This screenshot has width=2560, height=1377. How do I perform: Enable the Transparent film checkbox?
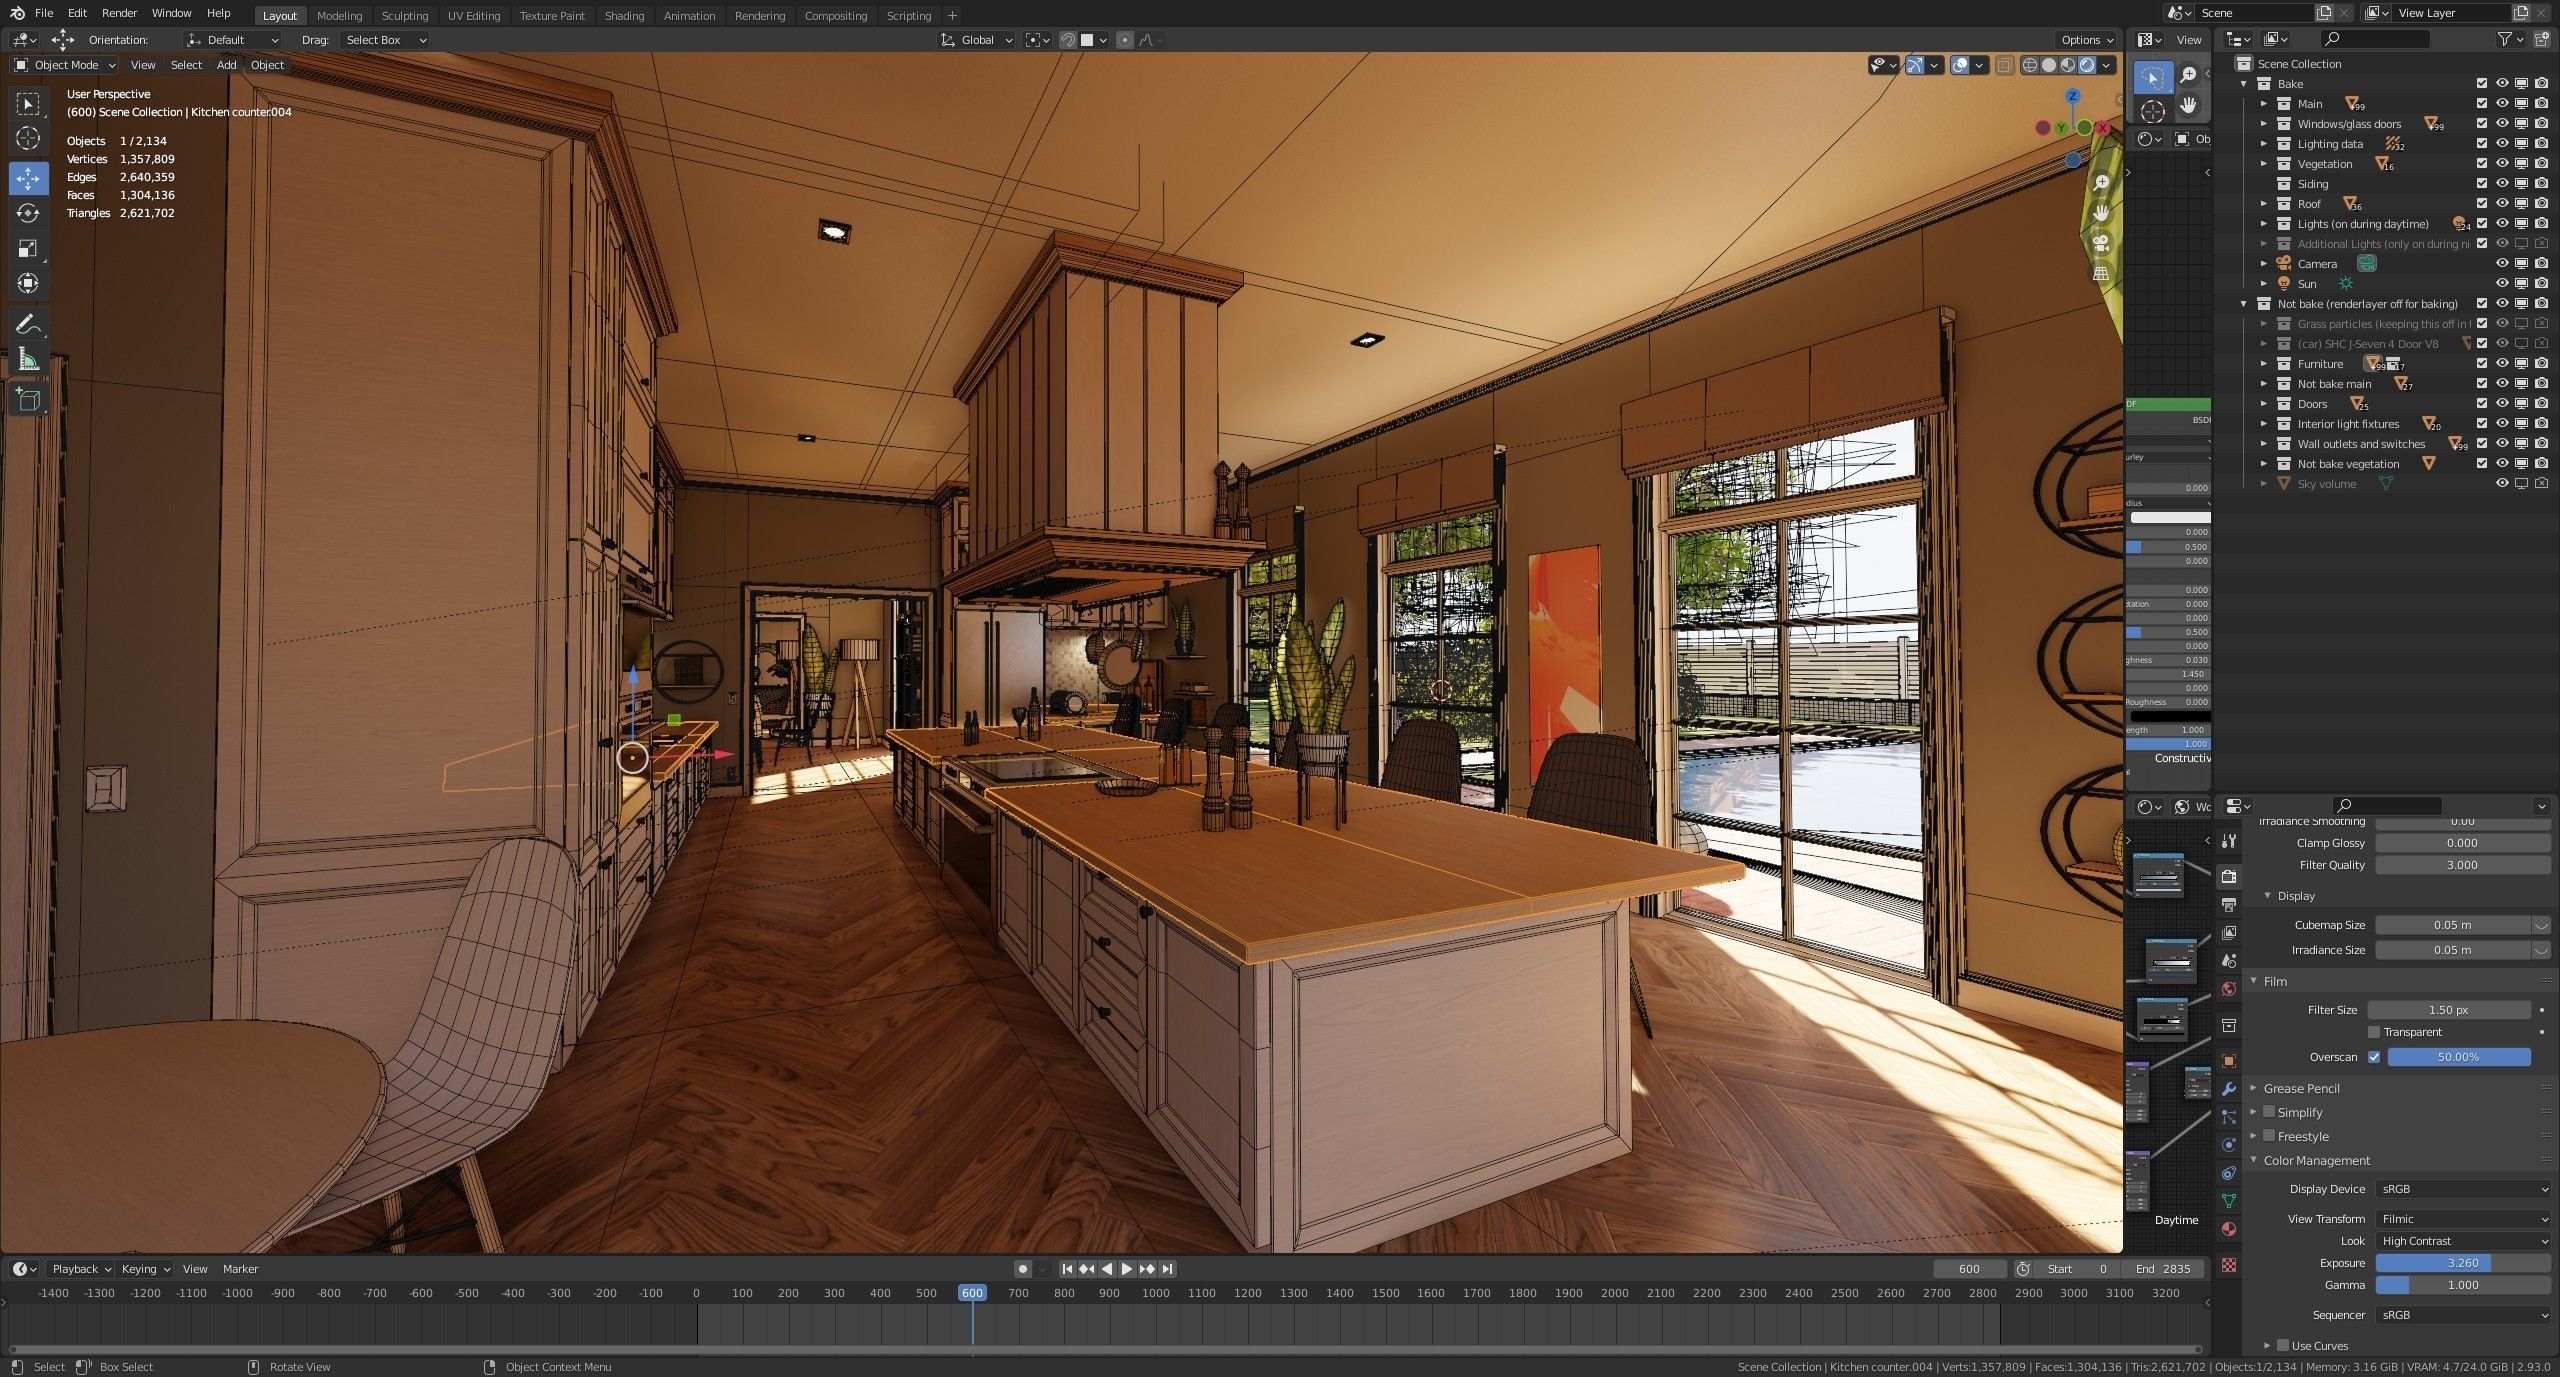(x=2374, y=1032)
